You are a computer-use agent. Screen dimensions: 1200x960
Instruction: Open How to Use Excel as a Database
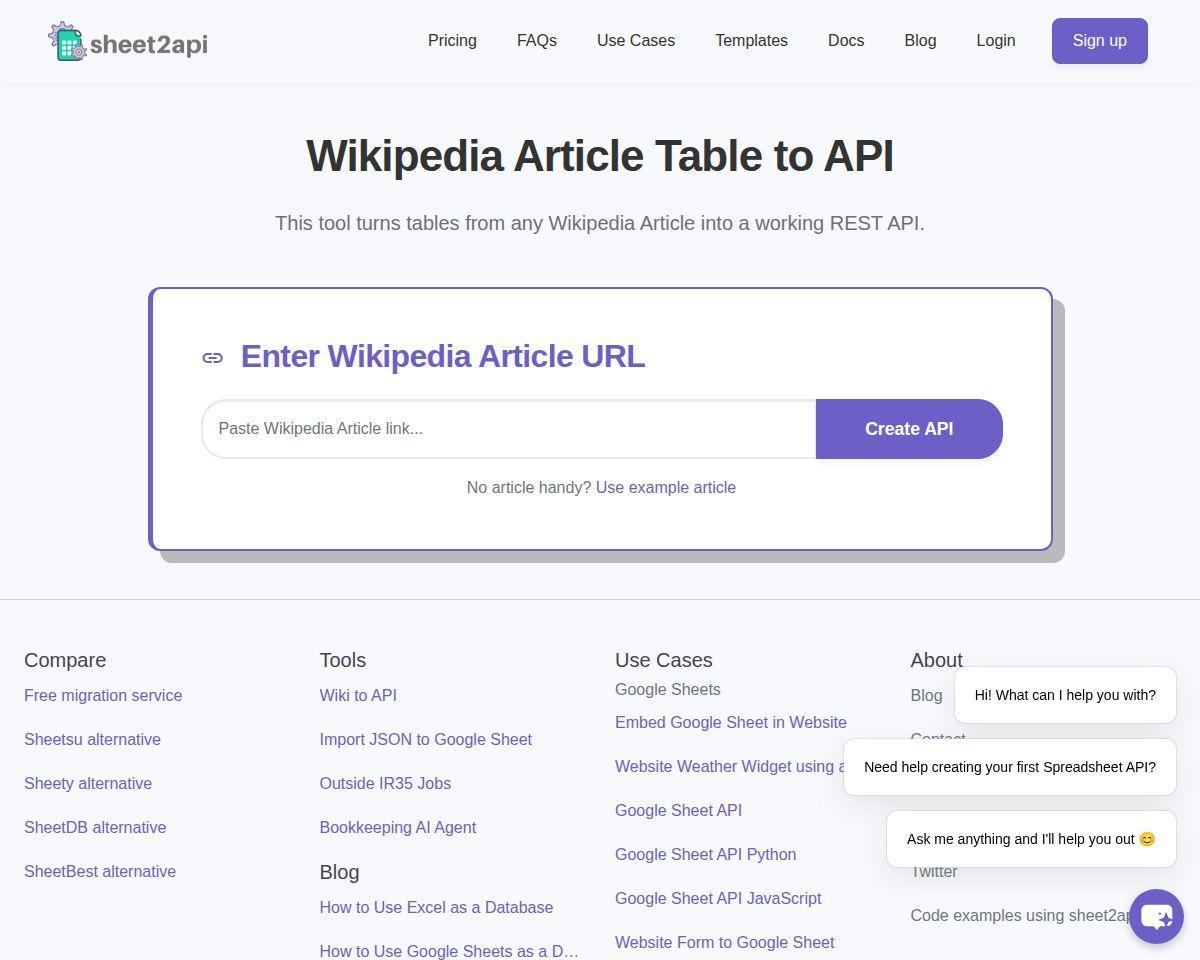pyautogui.click(x=436, y=907)
